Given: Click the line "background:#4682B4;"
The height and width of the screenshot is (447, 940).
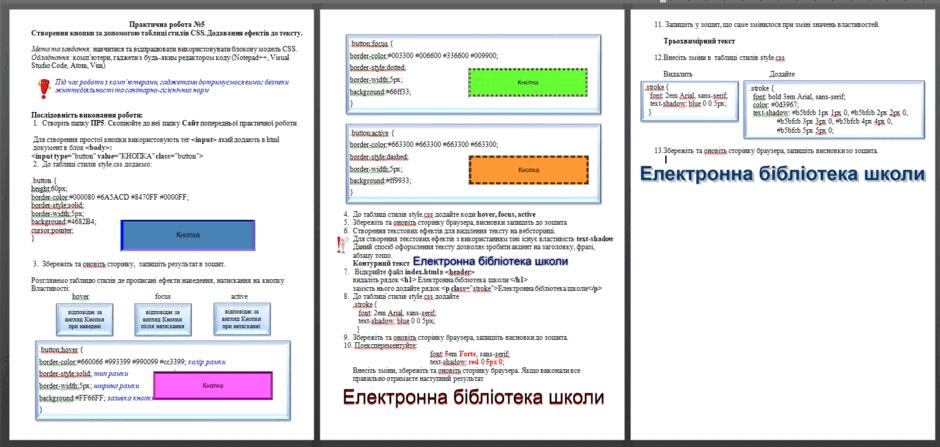Looking at the screenshot, I should coord(64,221).
